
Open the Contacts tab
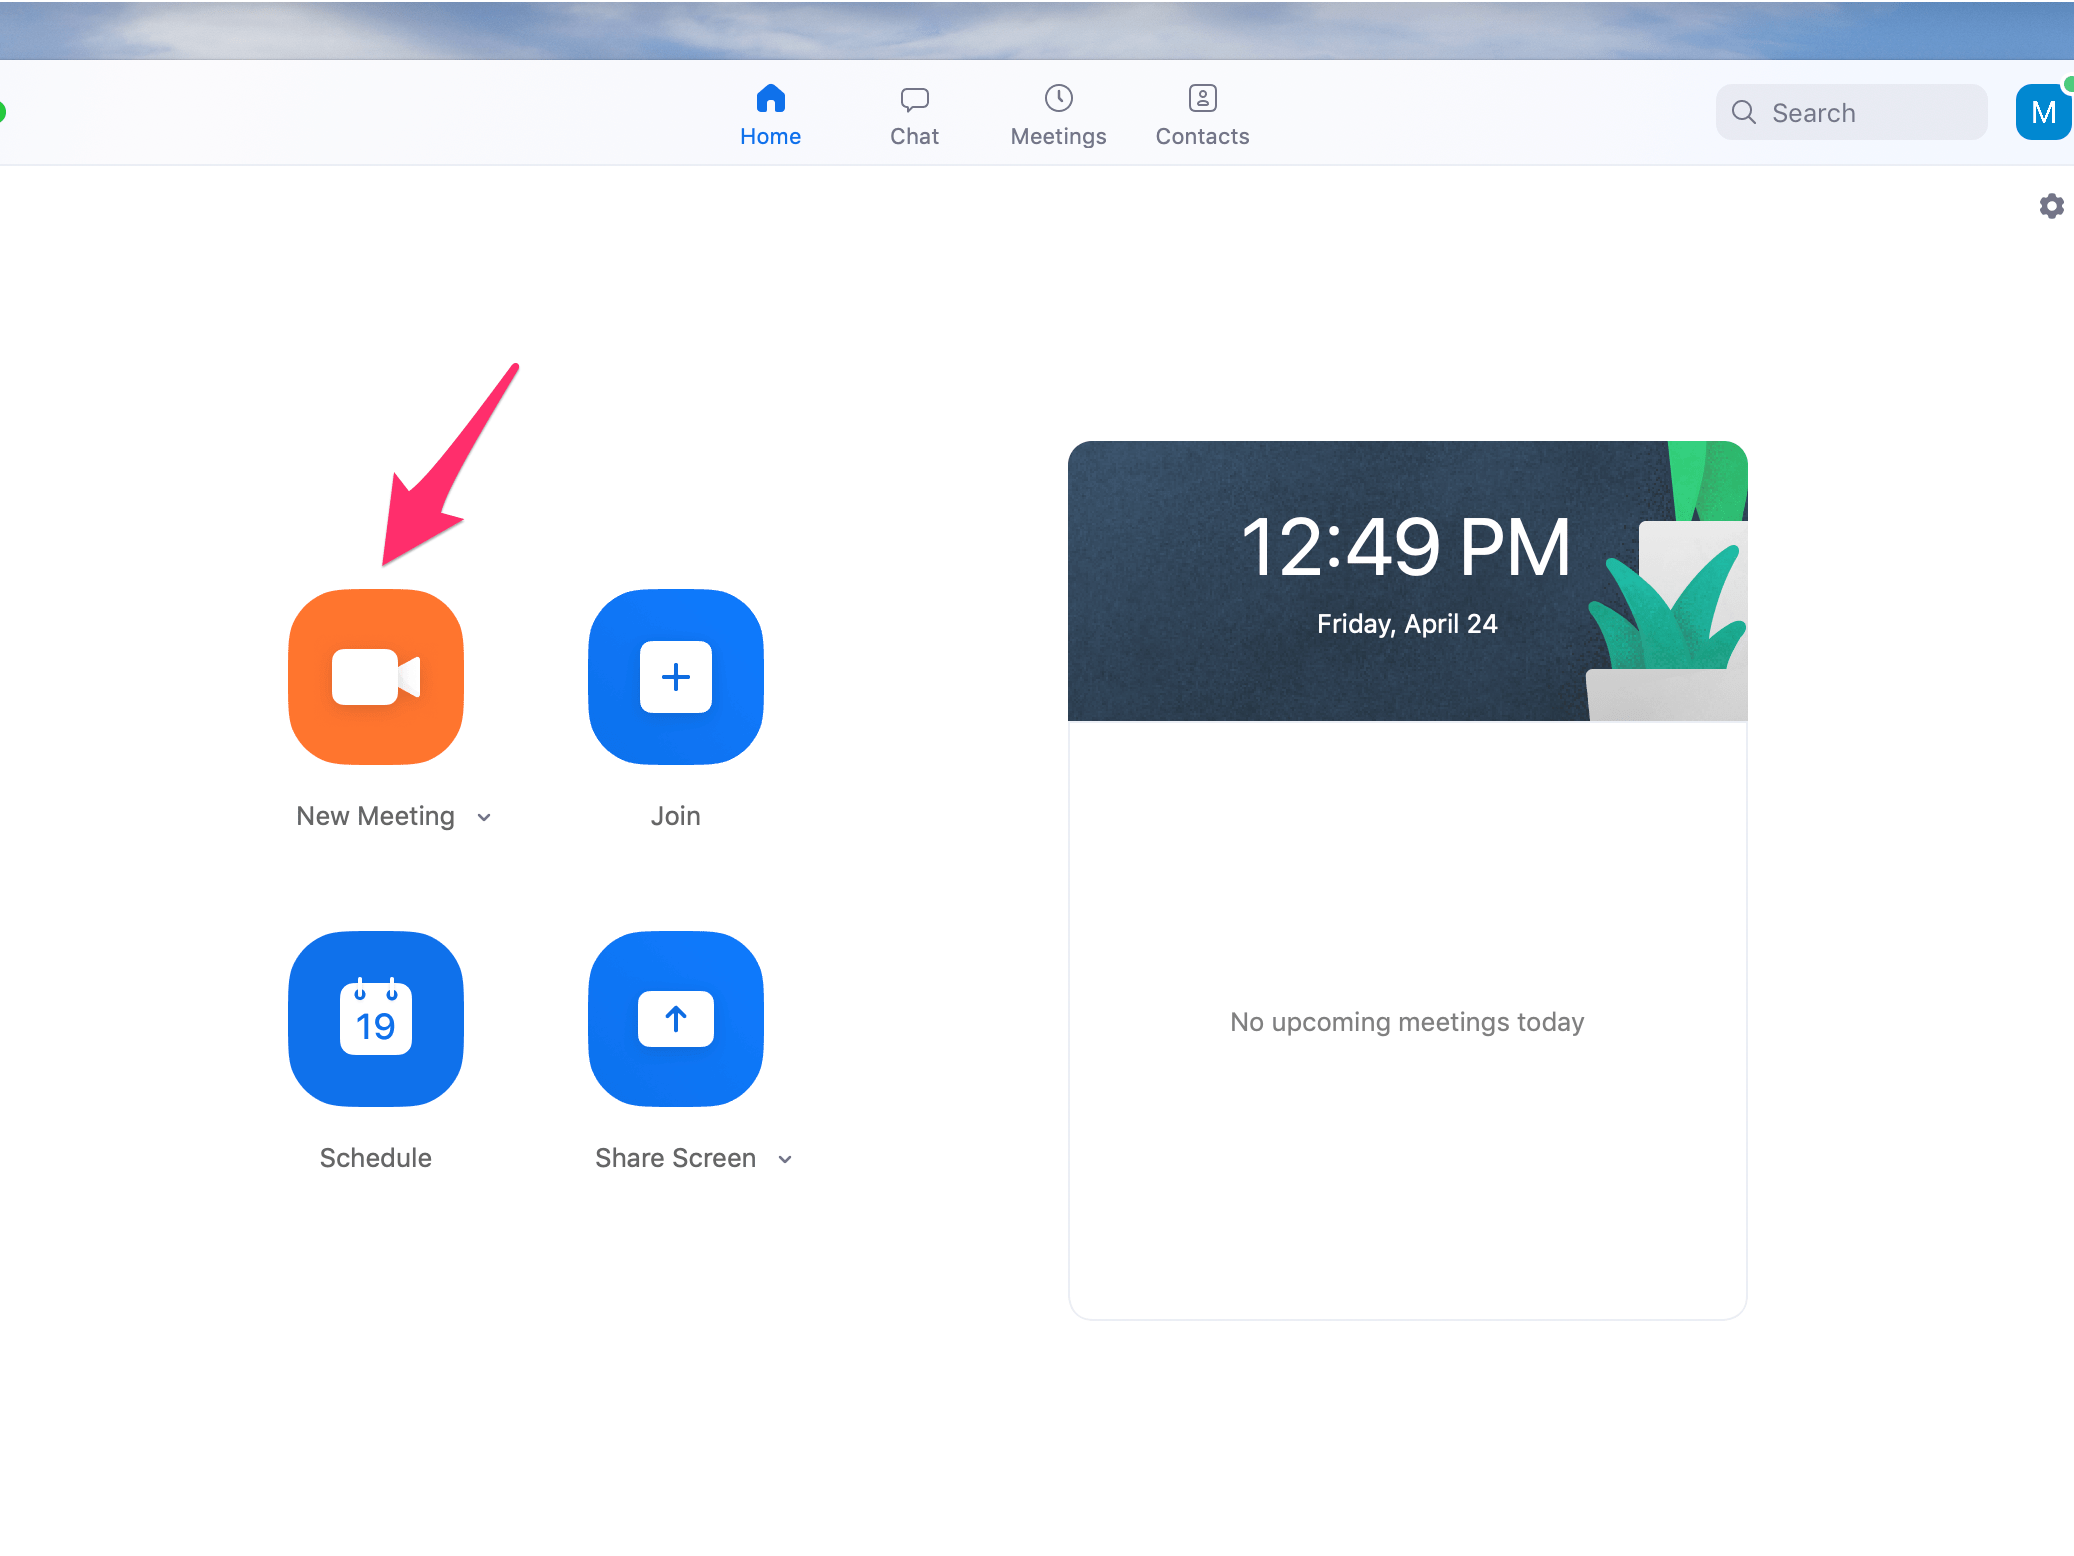pyautogui.click(x=1202, y=115)
